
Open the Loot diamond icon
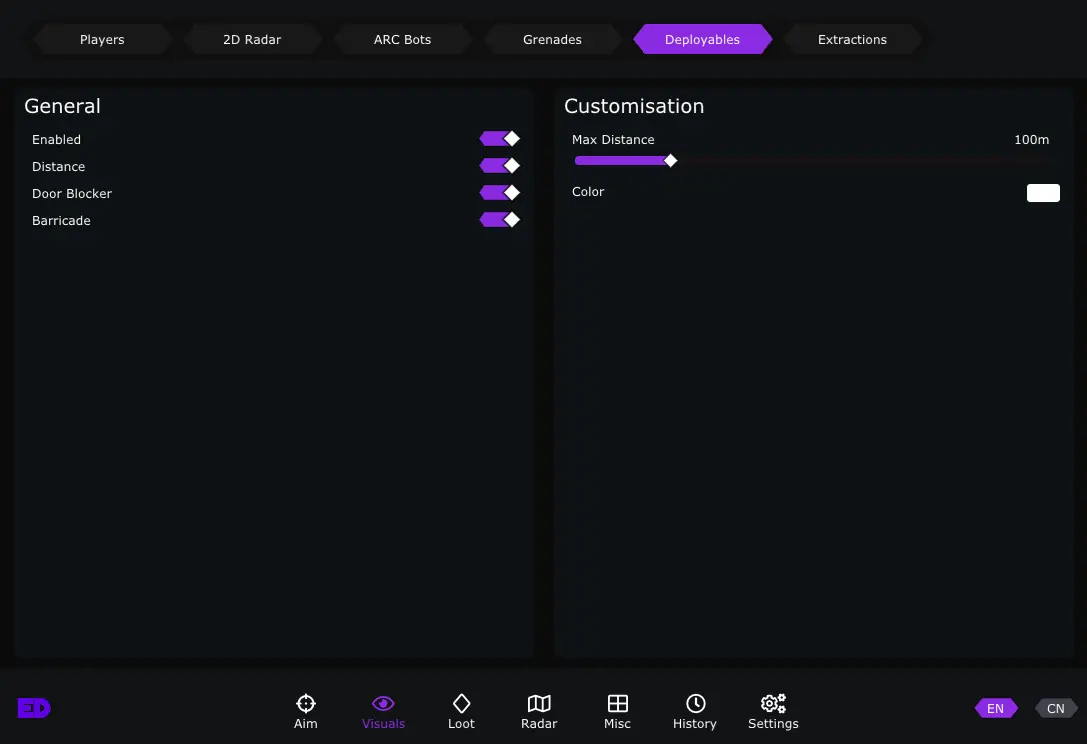tap(461, 704)
